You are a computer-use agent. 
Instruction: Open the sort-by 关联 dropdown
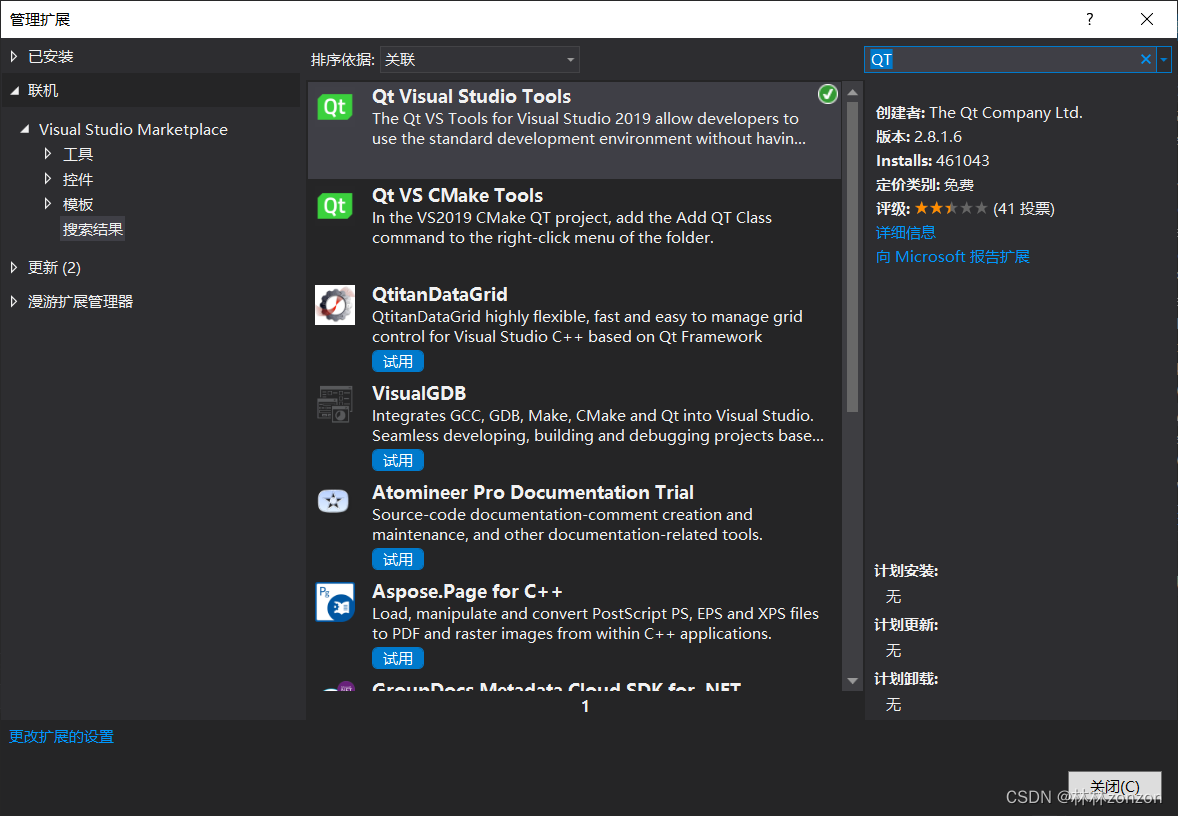[480, 59]
